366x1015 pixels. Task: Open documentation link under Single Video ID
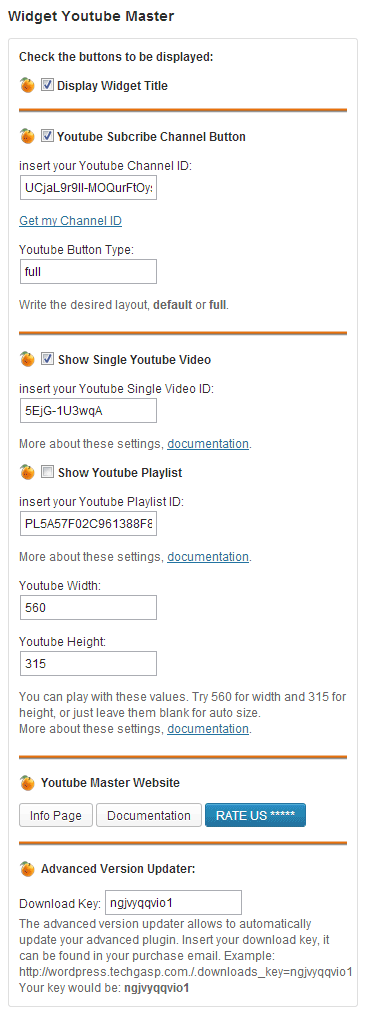click(x=208, y=444)
